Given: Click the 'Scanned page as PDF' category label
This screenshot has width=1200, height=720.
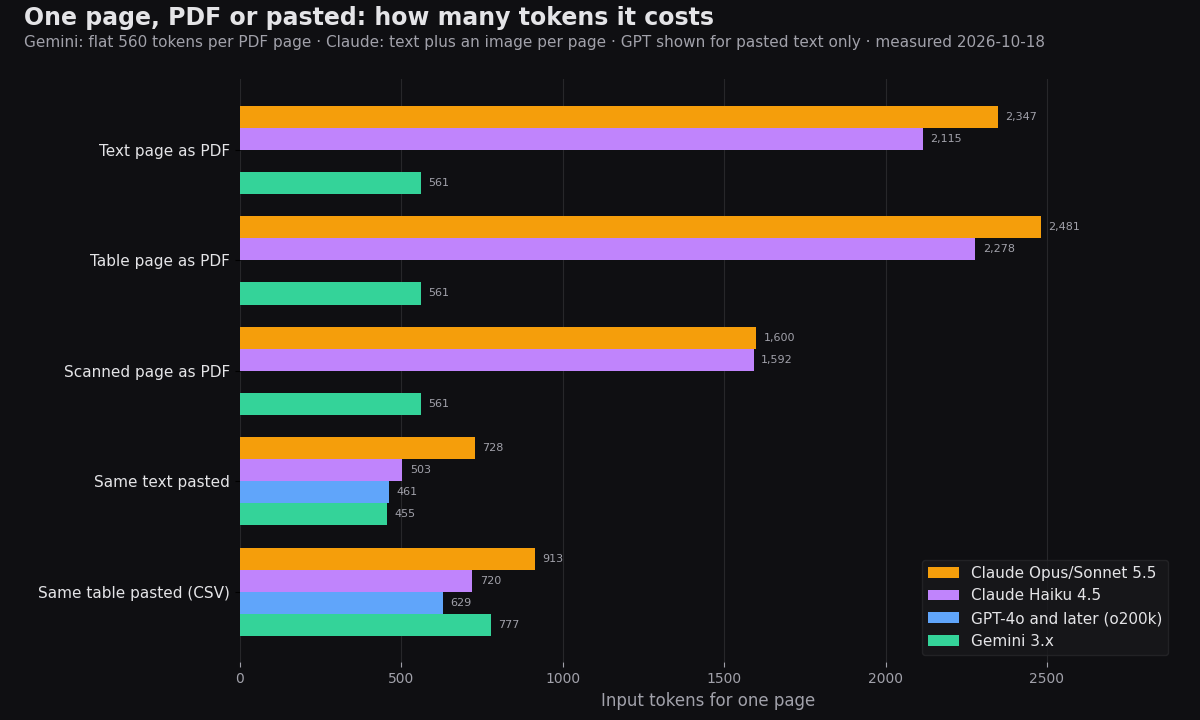Looking at the screenshot, I should point(147,372).
